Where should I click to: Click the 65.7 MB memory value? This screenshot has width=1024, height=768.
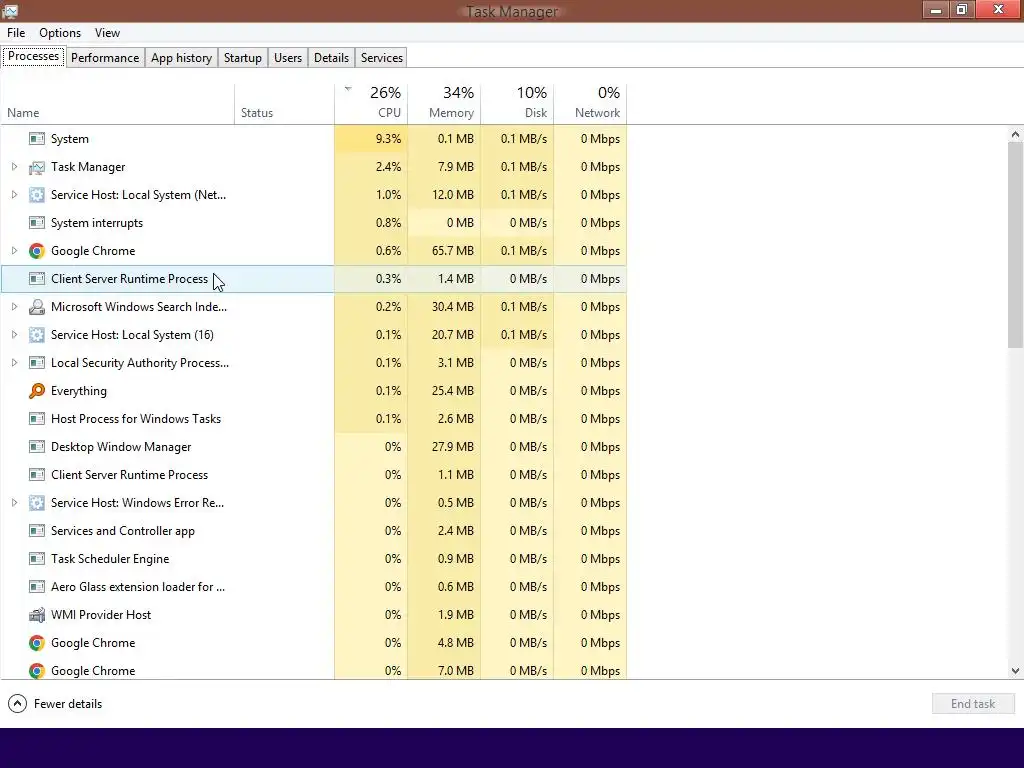click(x=453, y=251)
